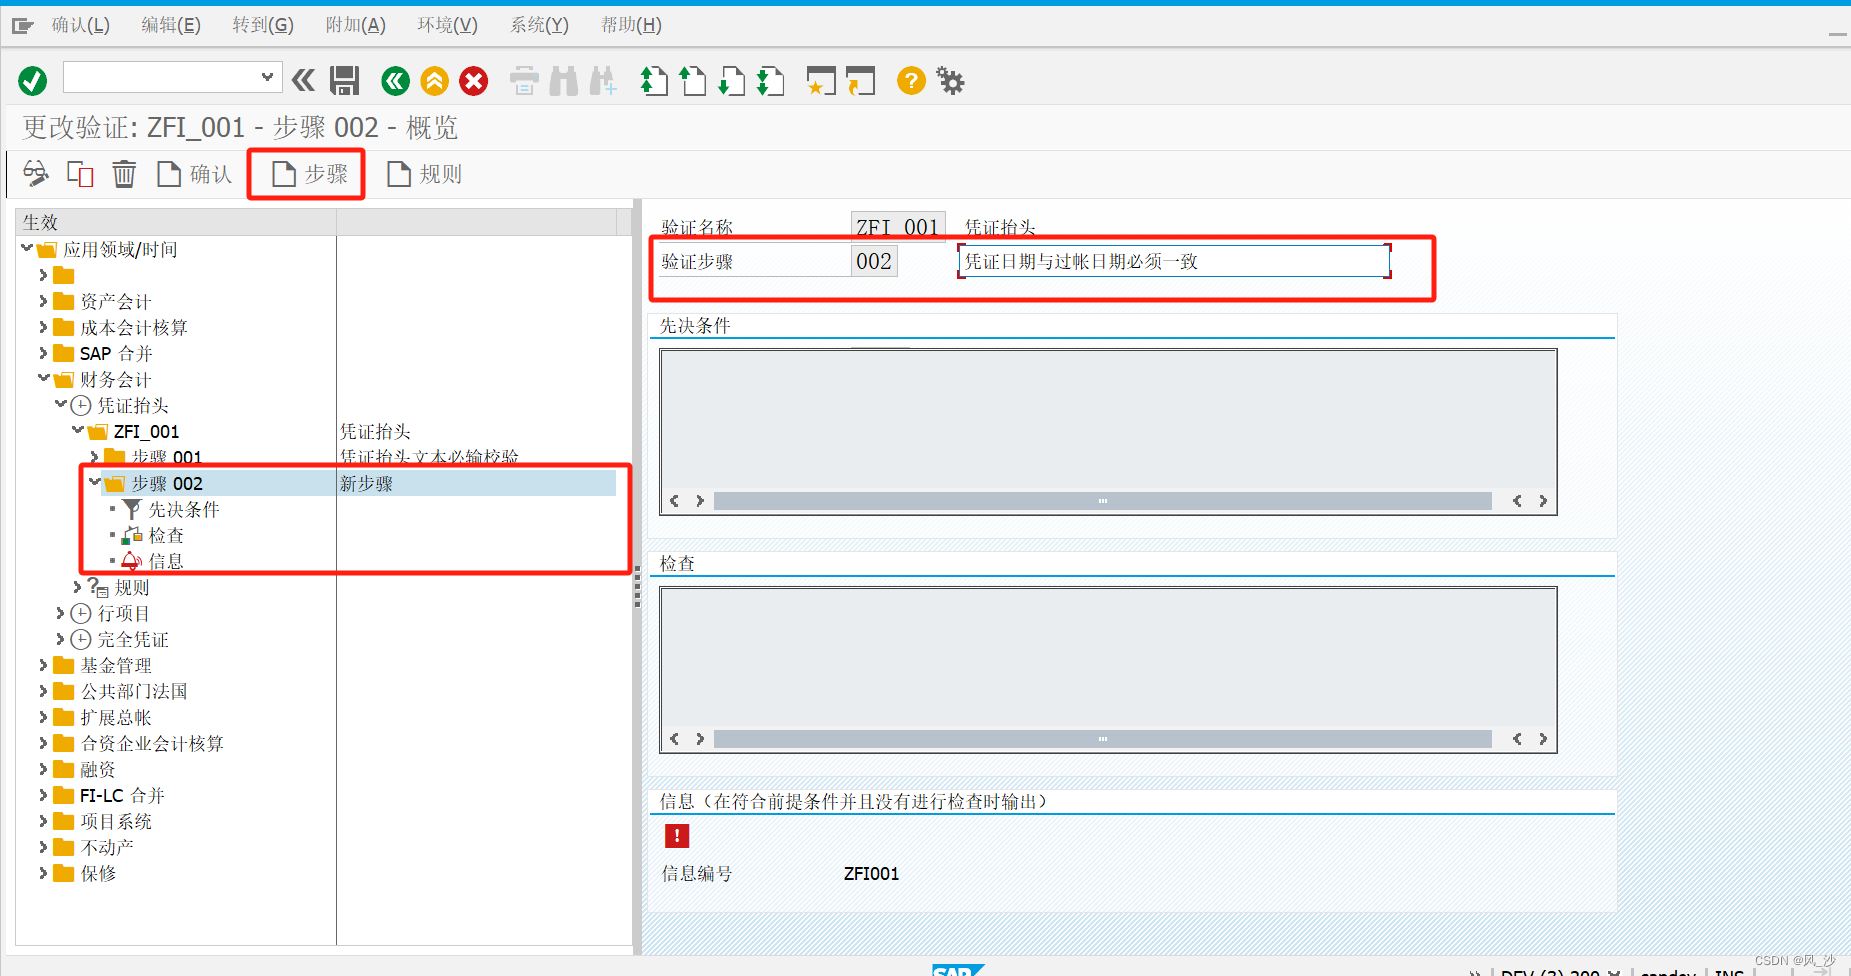Collapse the ZFI_001 validation node
Viewport: 1851px width, 976px height.
point(78,430)
